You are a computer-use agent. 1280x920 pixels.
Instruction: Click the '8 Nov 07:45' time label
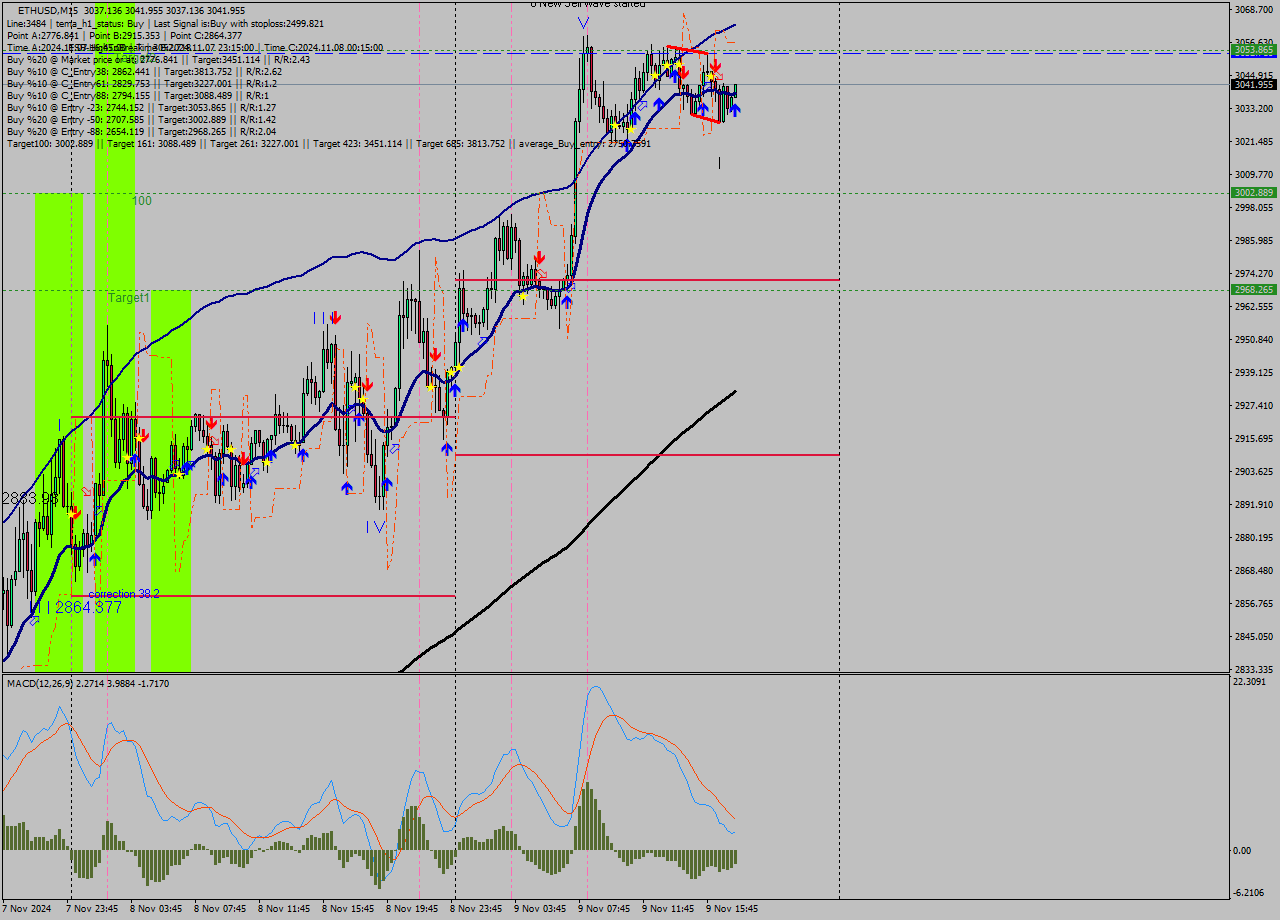220,909
